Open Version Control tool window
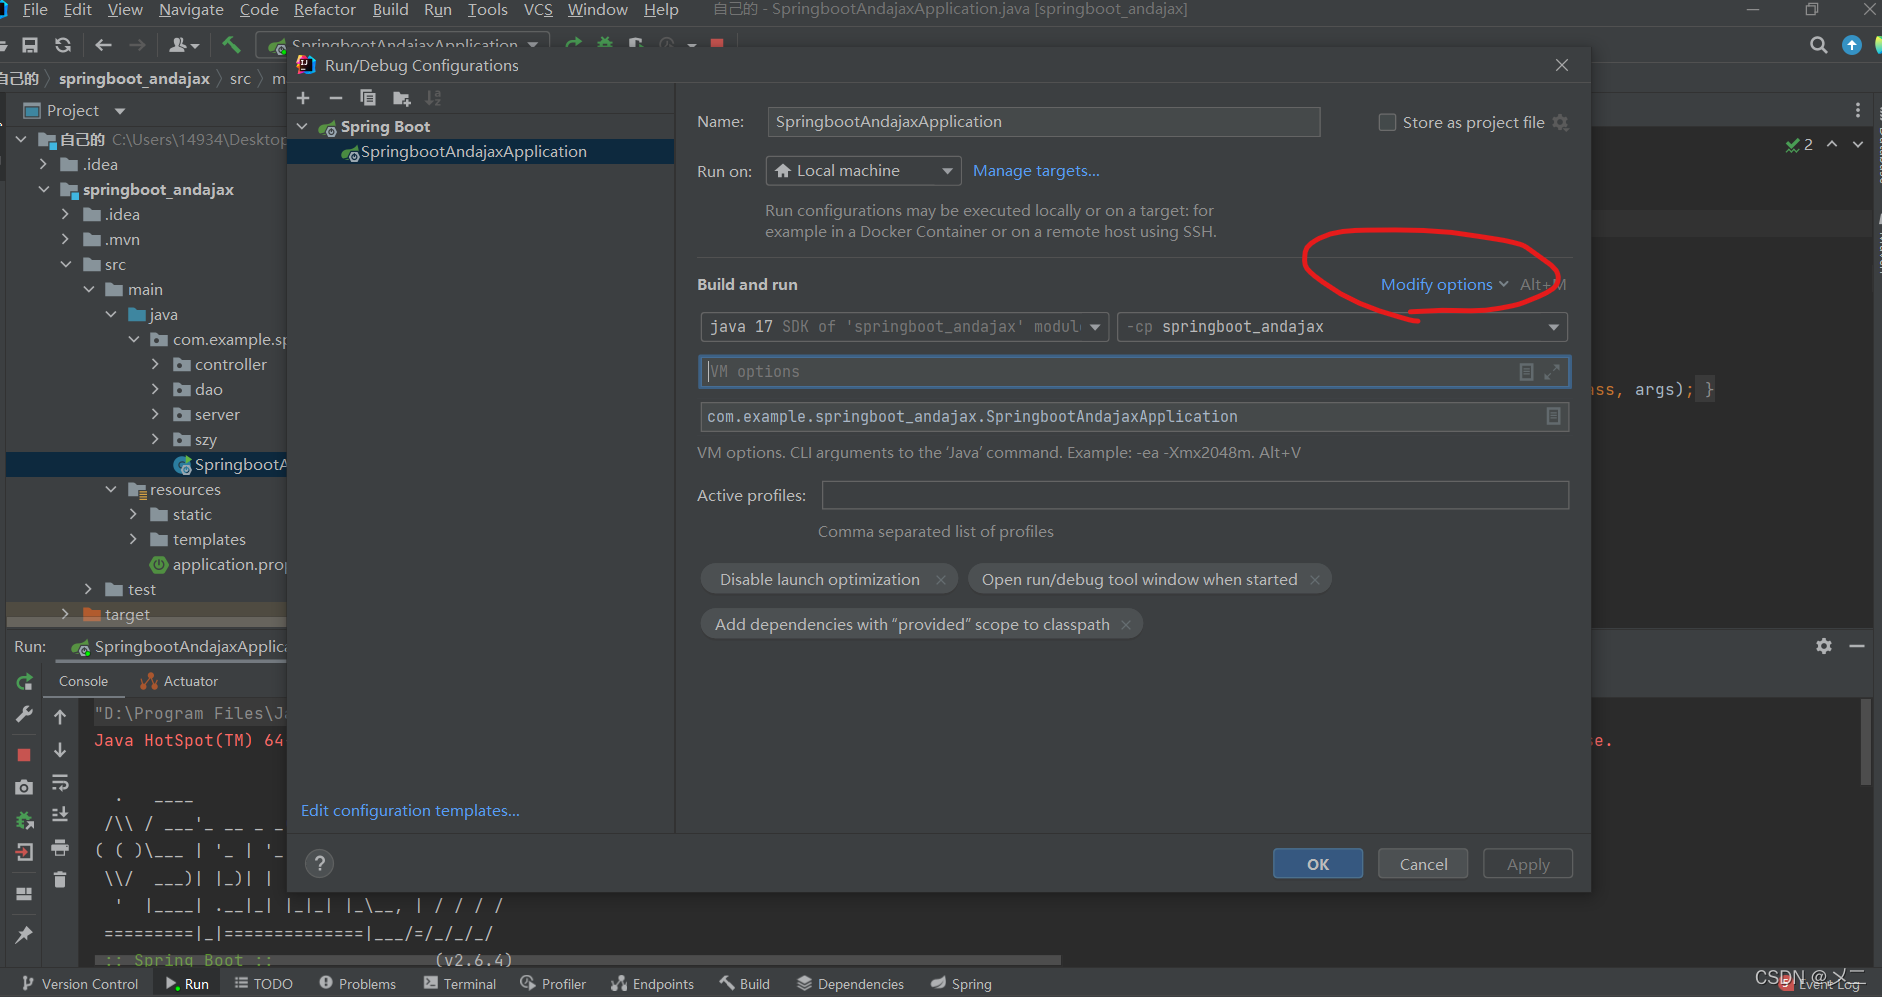The width and height of the screenshot is (1882, 997). 80,984
